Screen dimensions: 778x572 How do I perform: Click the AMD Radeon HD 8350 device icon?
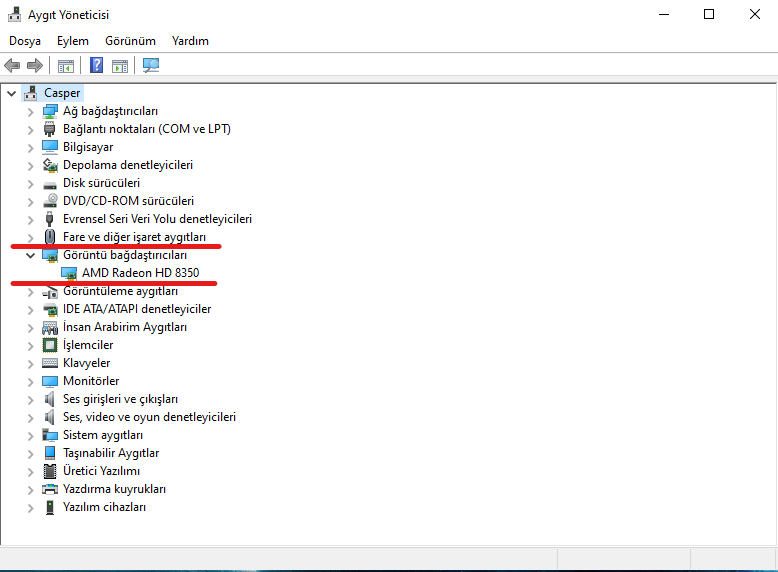[x=69, y=273]
